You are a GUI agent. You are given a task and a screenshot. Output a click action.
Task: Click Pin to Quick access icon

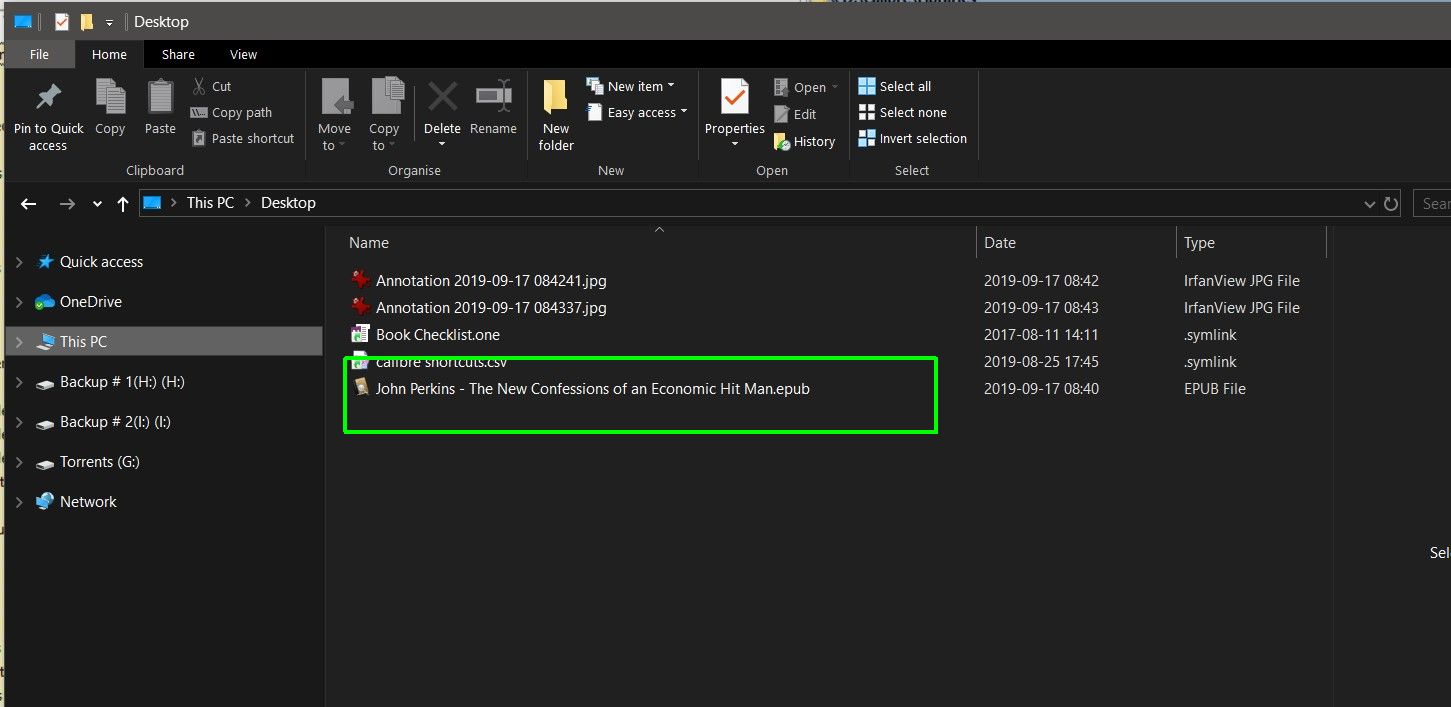point(47,97)
